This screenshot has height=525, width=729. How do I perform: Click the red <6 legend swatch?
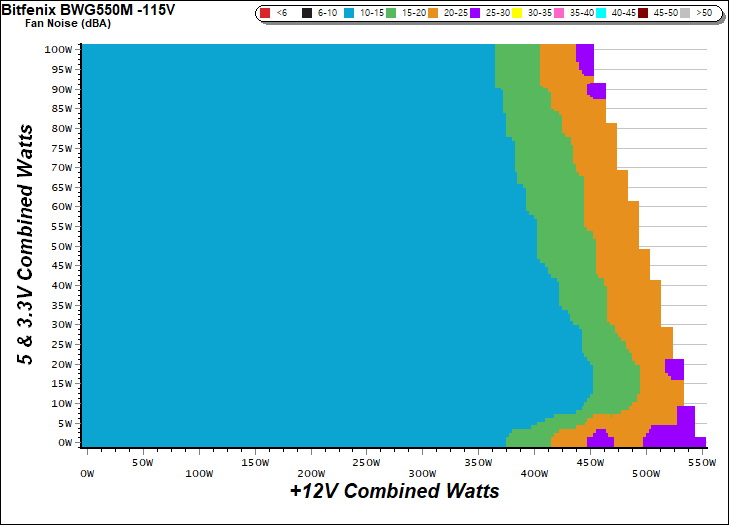point(264,13)
